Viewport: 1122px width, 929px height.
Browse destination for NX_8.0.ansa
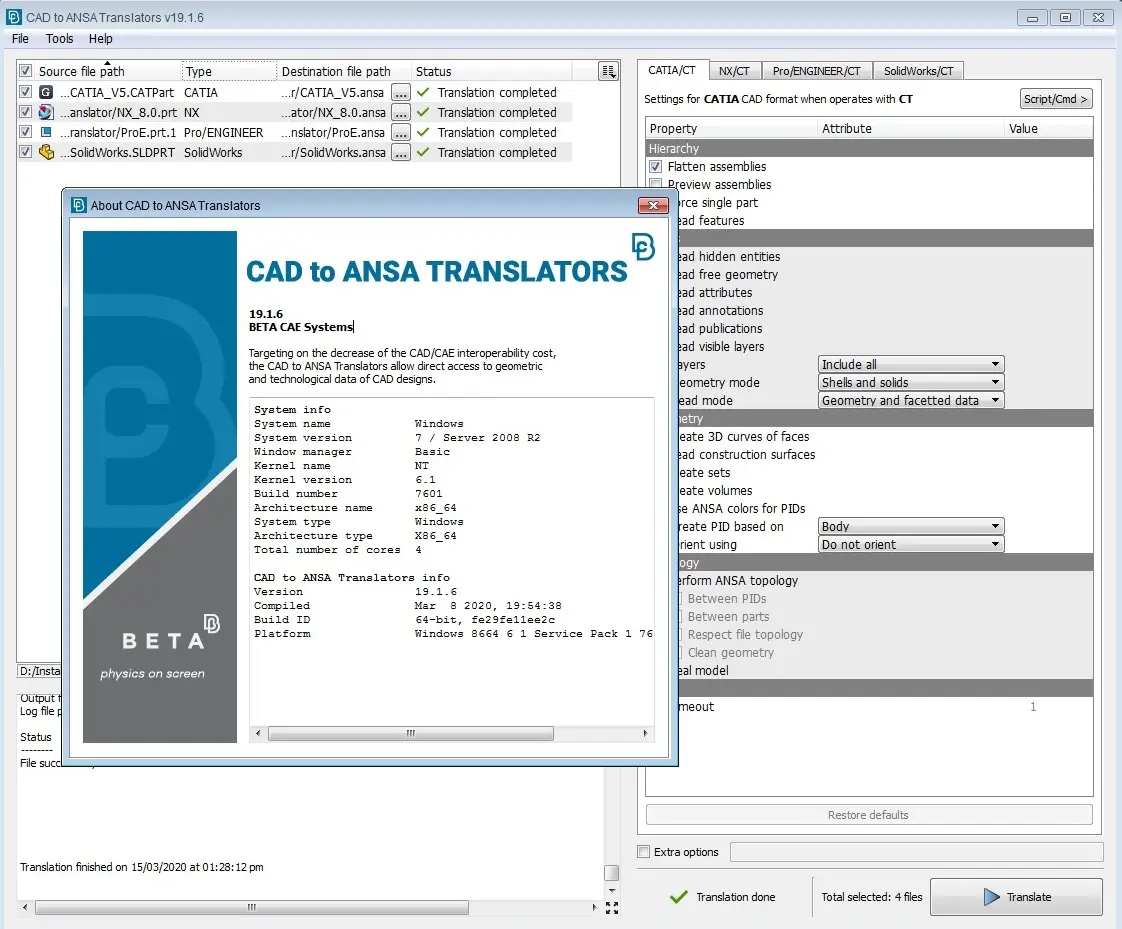coord(401,112)
